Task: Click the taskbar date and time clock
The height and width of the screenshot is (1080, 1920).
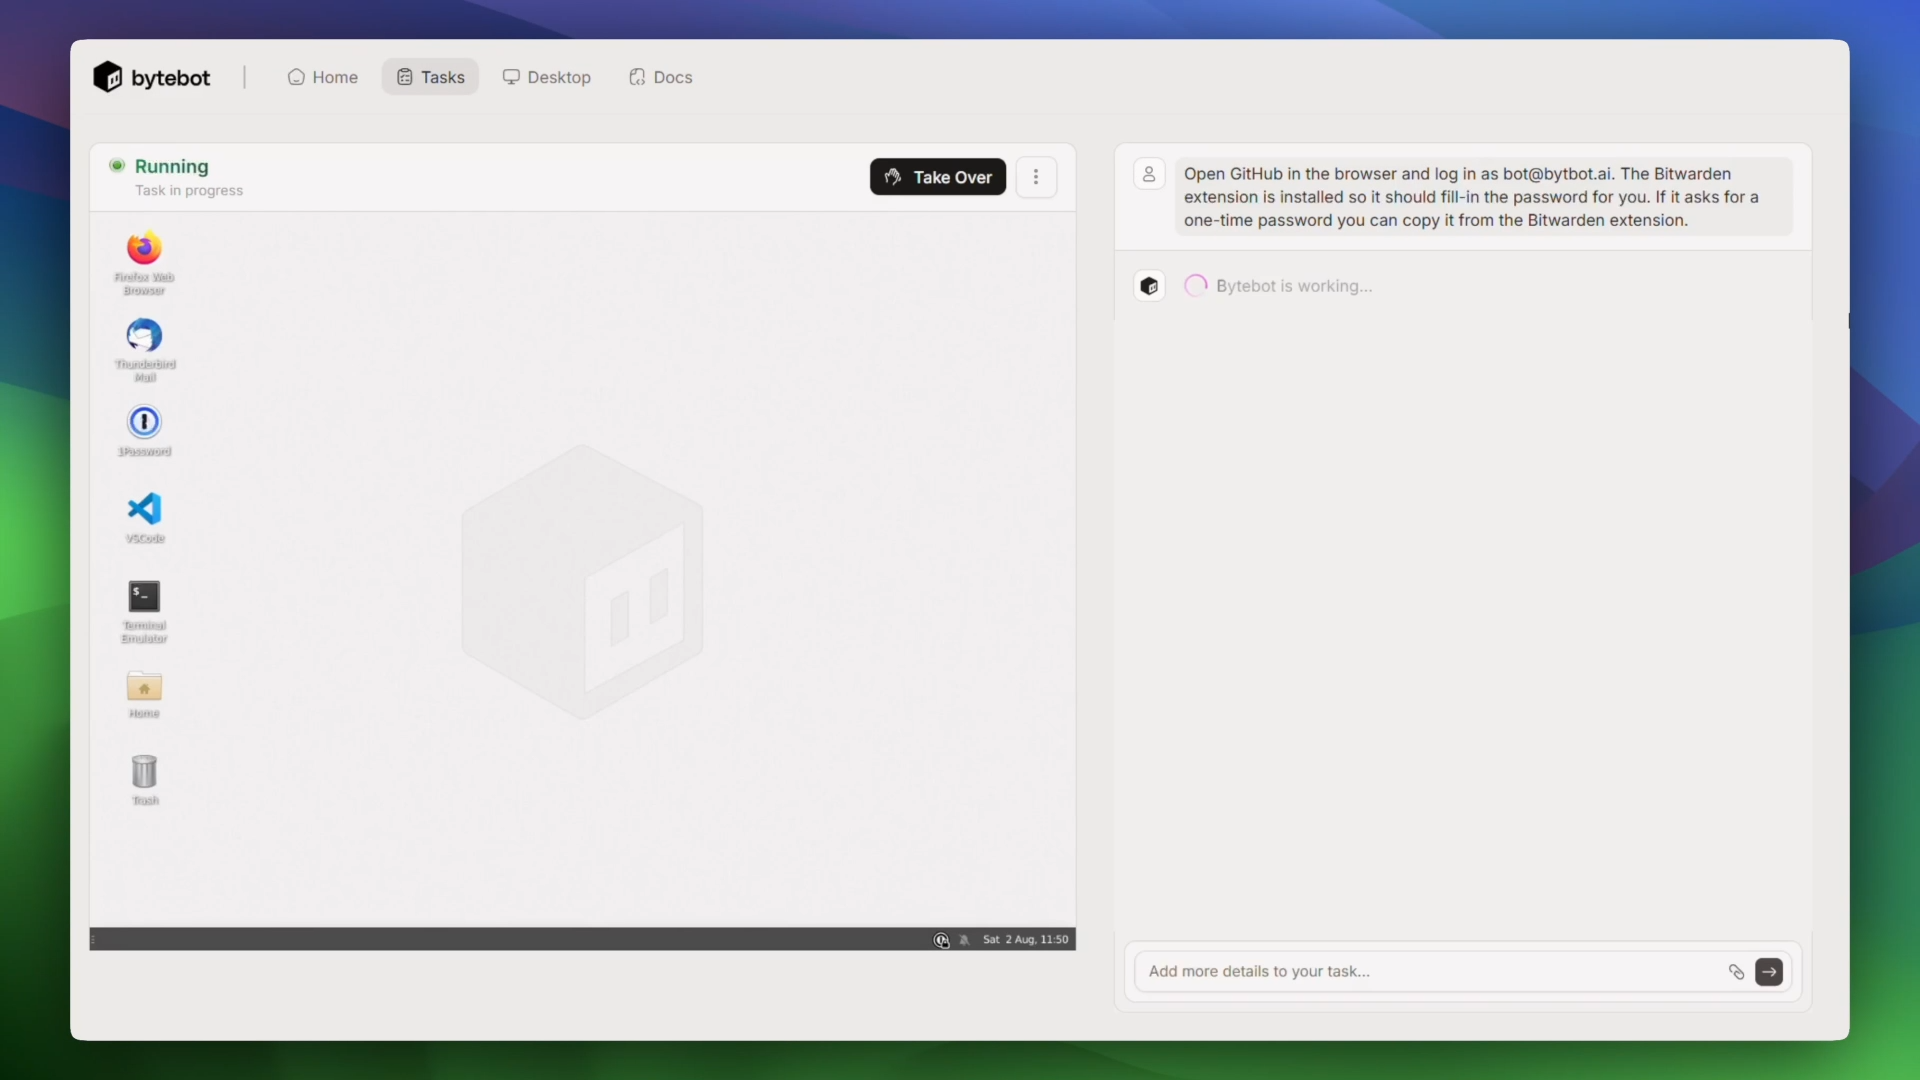Action: pos(1025,940)
